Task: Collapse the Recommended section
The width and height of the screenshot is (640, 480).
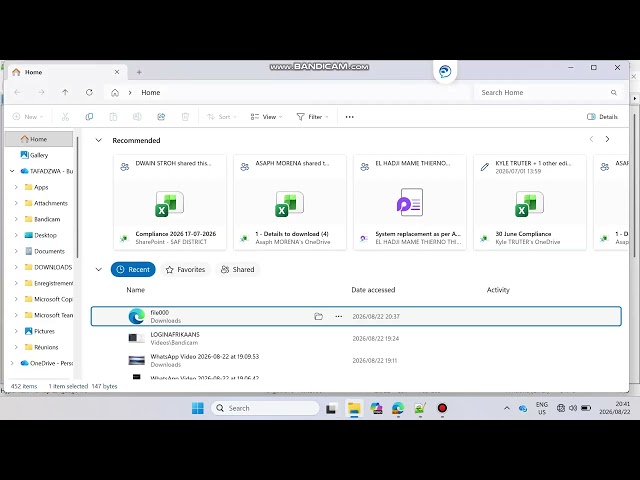Action: (98, 140)
